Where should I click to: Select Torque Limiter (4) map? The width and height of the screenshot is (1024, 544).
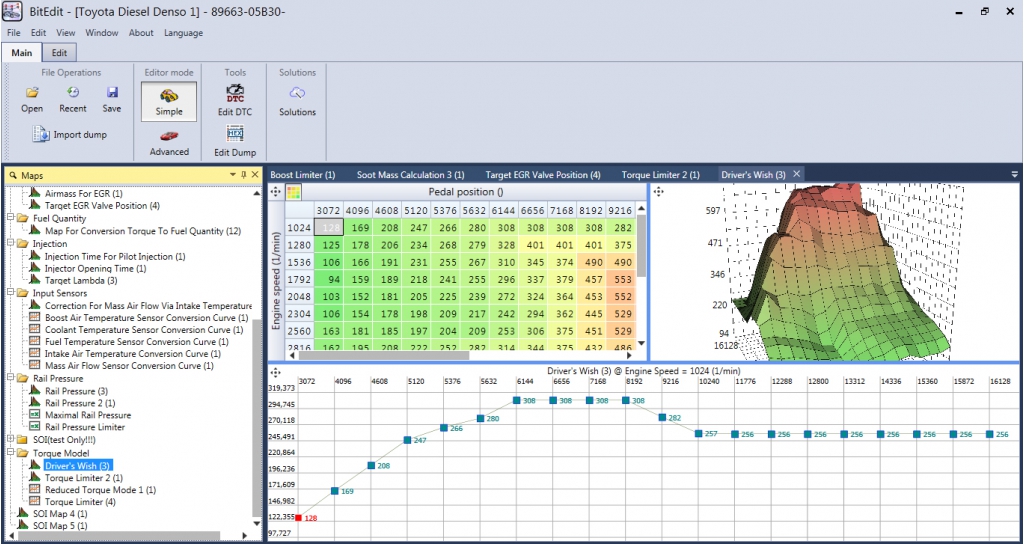80,502
